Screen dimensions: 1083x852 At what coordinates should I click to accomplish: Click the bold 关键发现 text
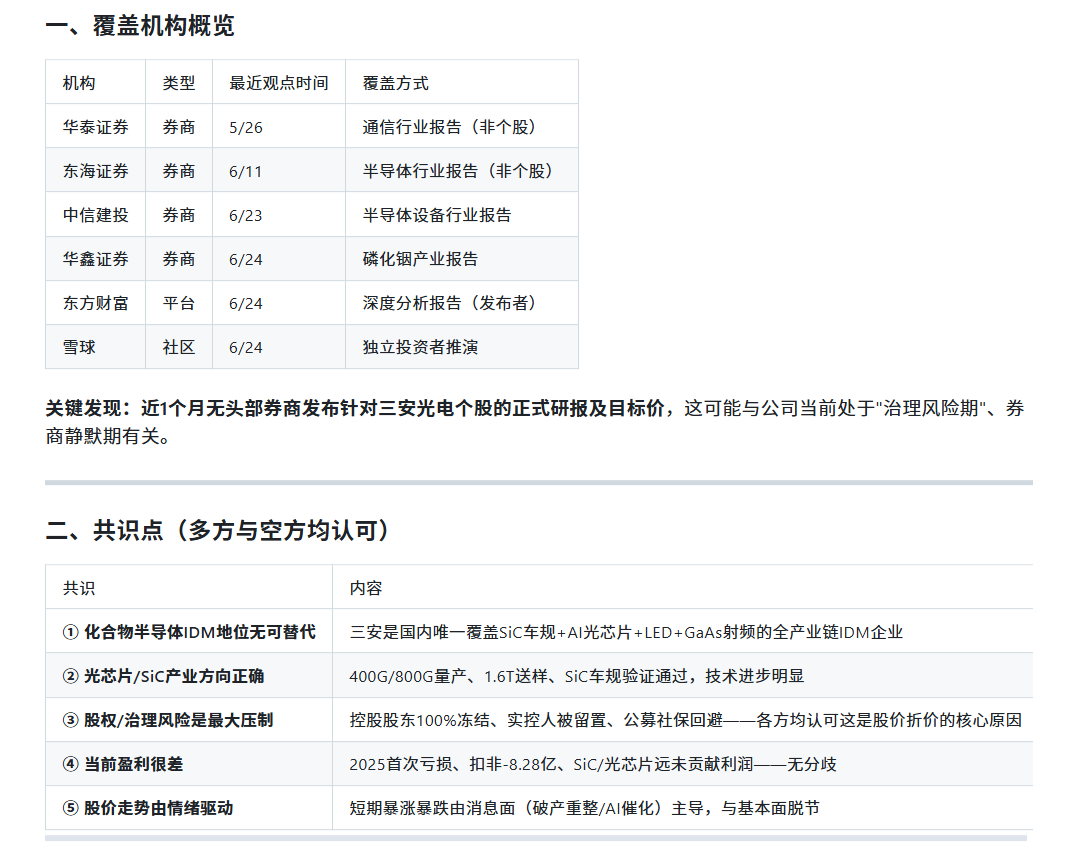tap(88, 408)
